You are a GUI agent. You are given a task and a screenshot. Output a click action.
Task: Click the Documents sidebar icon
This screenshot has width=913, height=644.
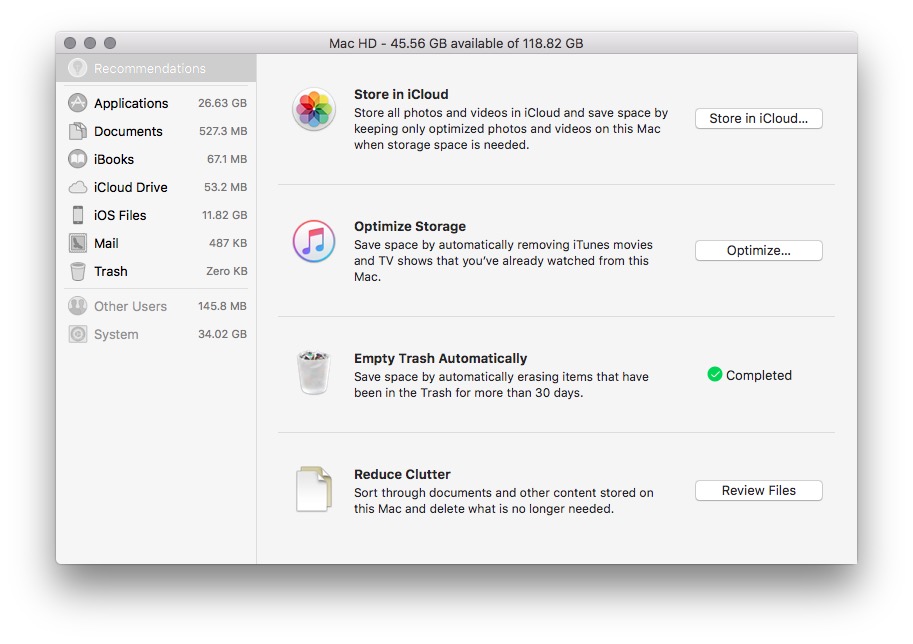click(77, 131)
